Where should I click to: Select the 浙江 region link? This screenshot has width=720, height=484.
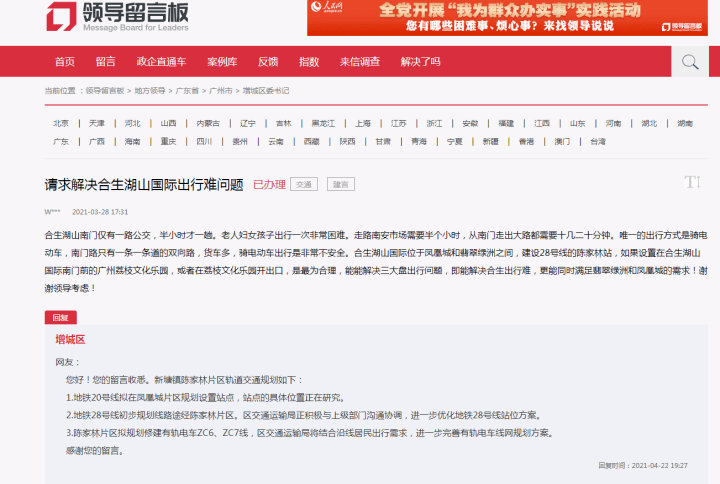point(434,124)
